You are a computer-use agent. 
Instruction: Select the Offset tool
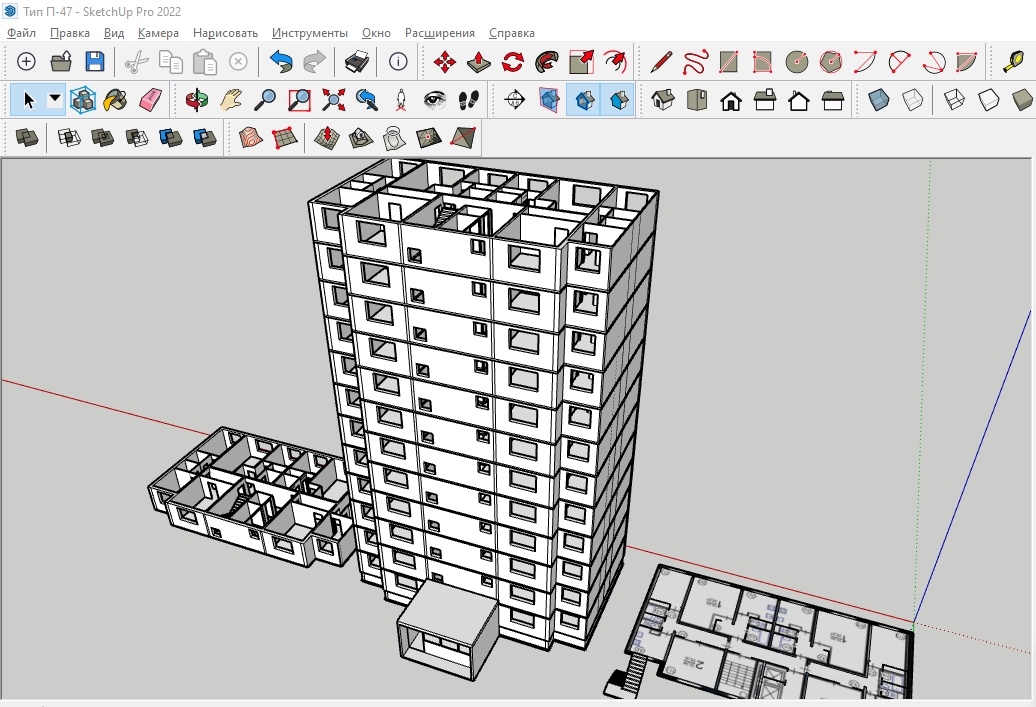[615, 62]
